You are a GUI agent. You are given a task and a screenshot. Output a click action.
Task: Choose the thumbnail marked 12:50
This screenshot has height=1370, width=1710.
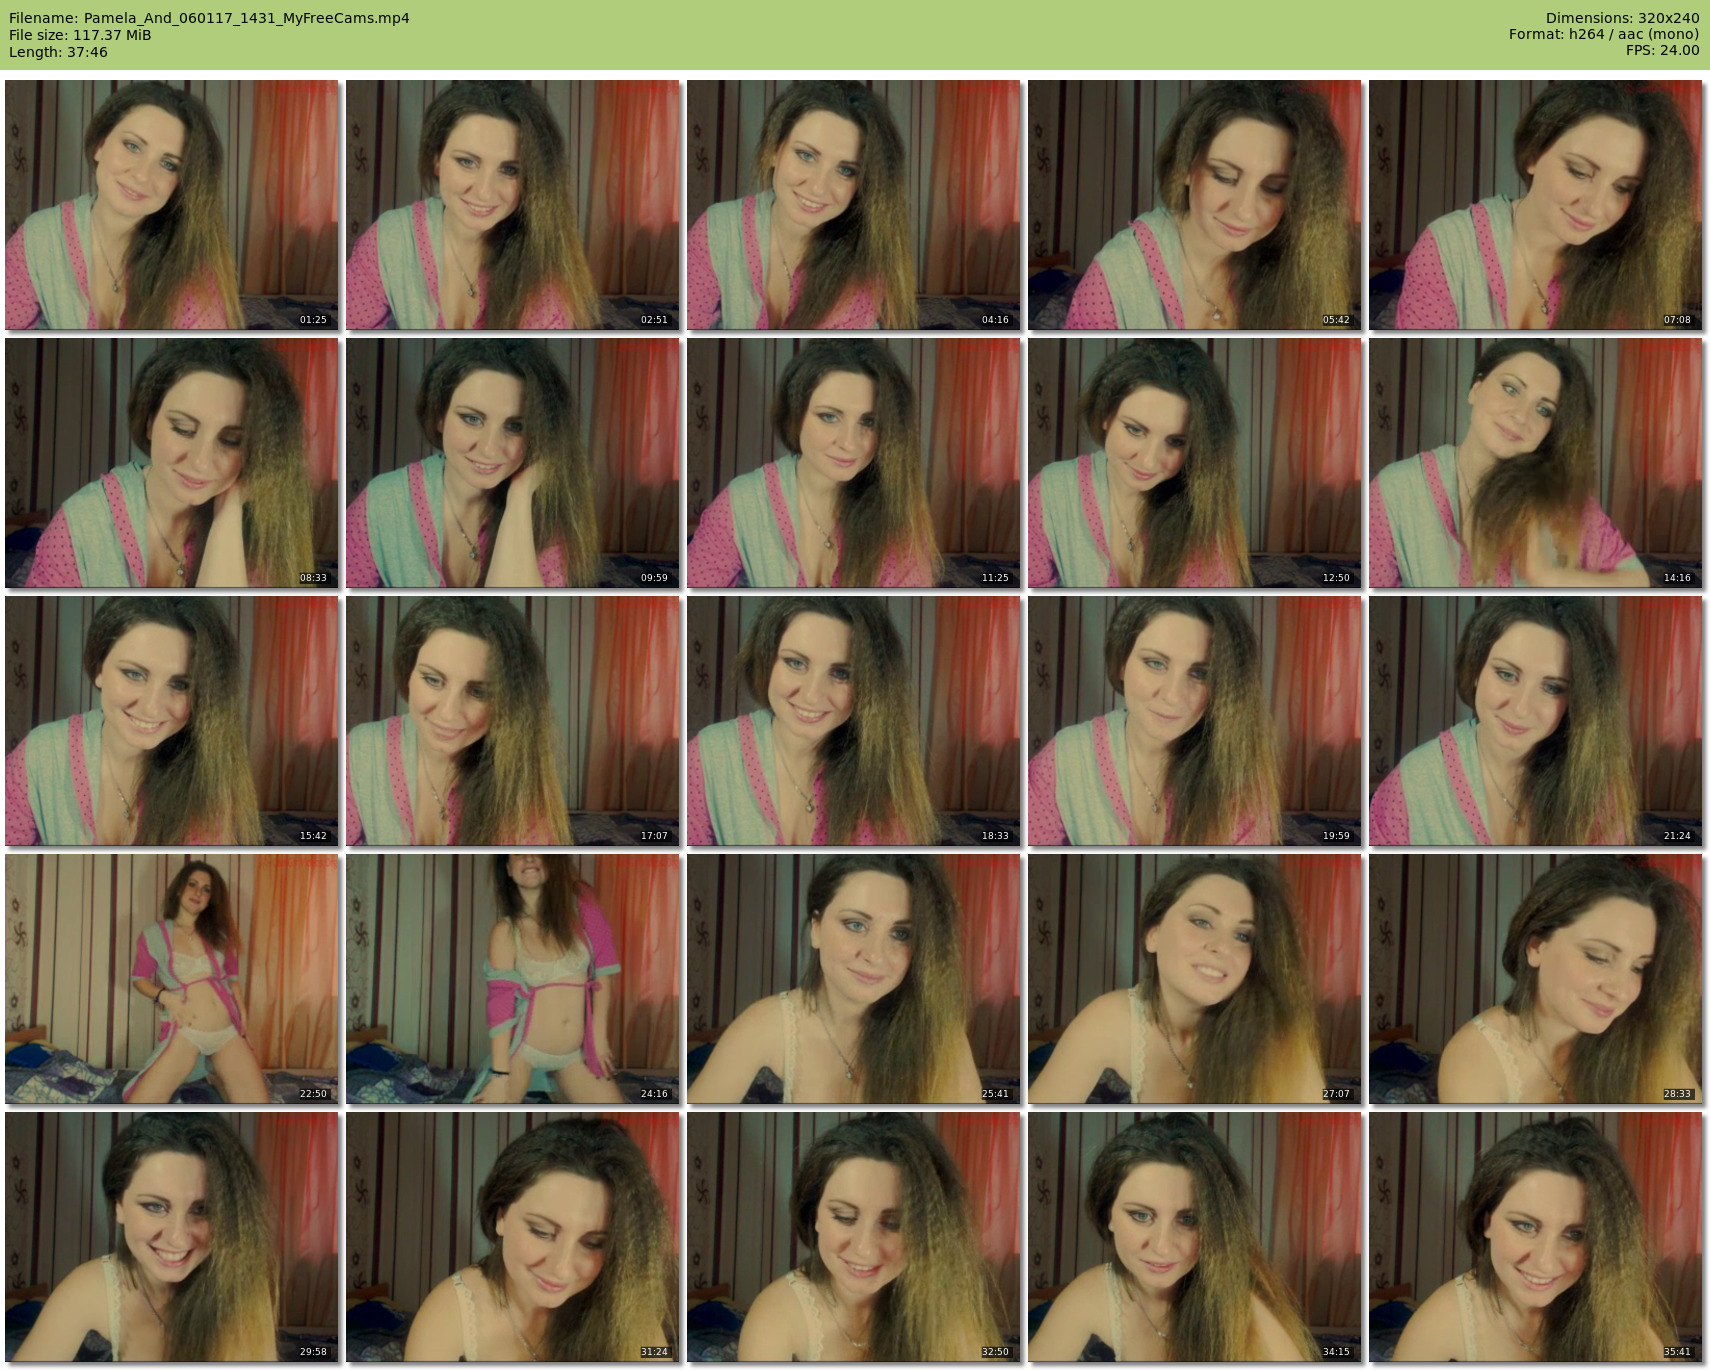point(1194,463)
